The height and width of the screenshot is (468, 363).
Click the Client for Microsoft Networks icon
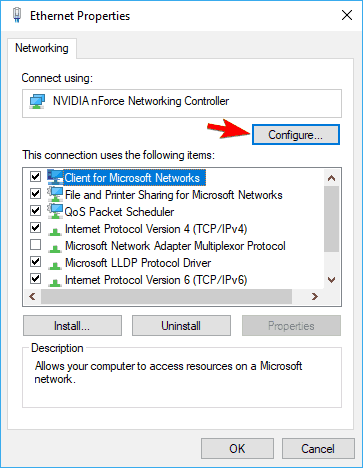pos(55,177)
